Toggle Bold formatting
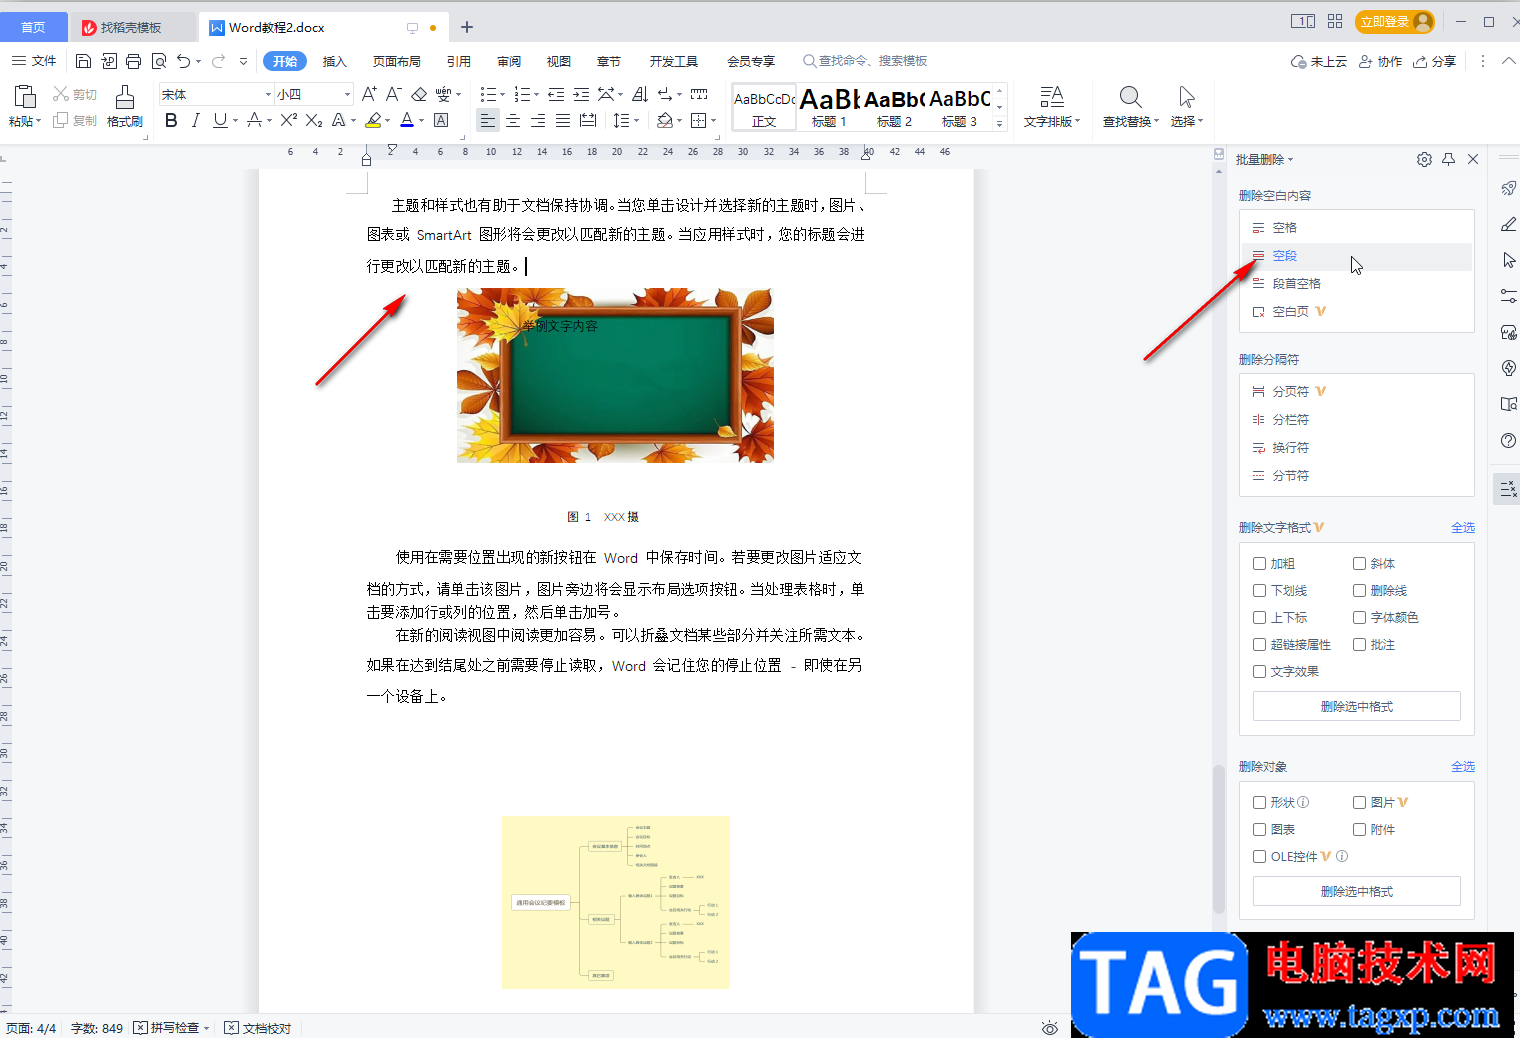1520x1038 pixels. click(x=171, y=120)
